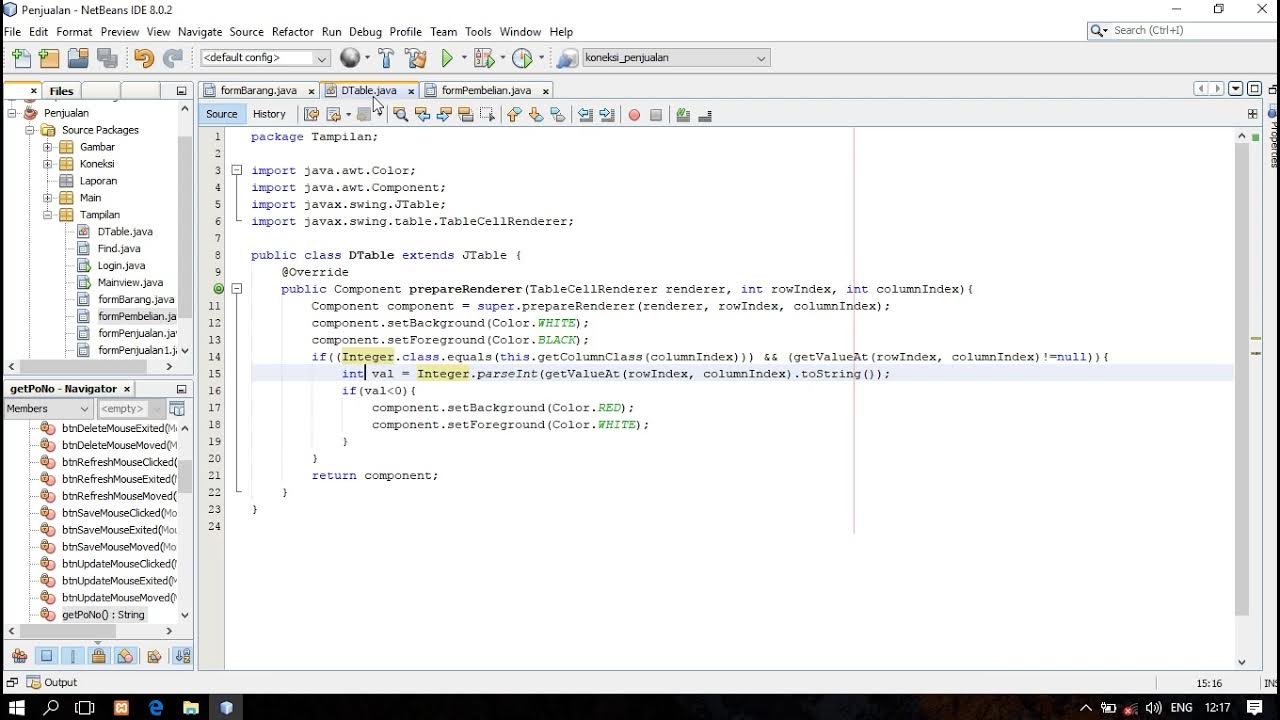Click Find Previous Occurrence icon

[x=423, y=115]
